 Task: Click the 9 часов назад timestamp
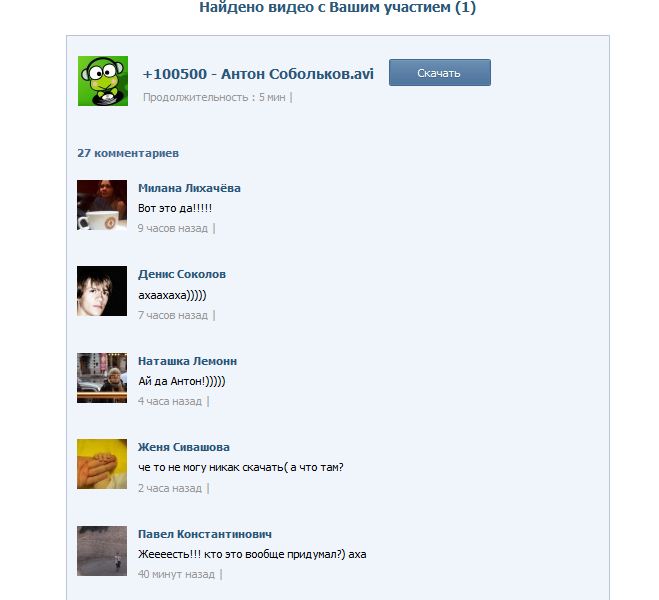173,228
